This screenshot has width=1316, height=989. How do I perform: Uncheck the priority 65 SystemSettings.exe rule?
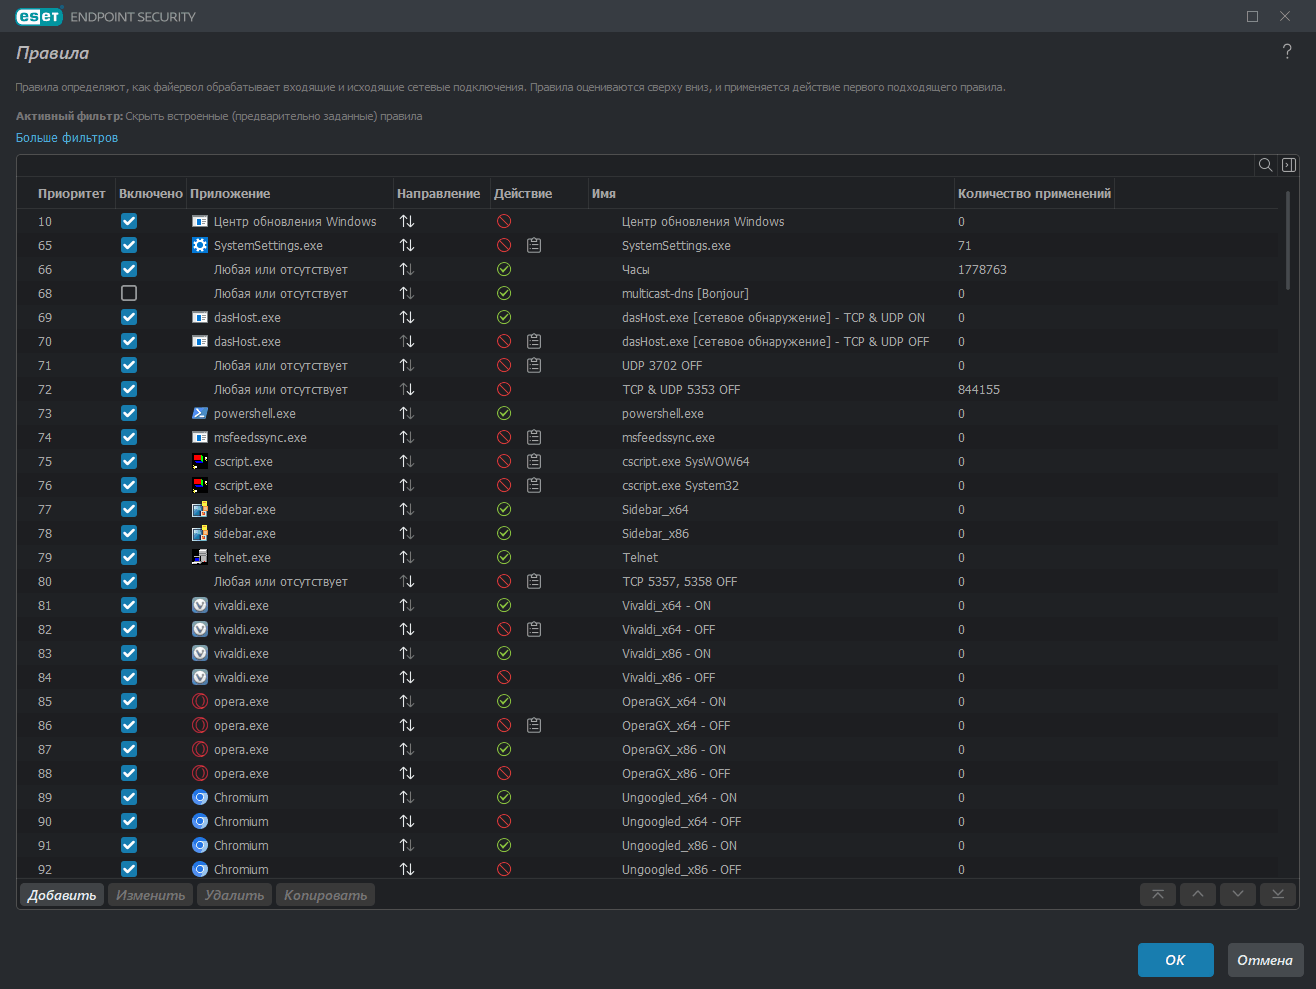coord(129,245)
